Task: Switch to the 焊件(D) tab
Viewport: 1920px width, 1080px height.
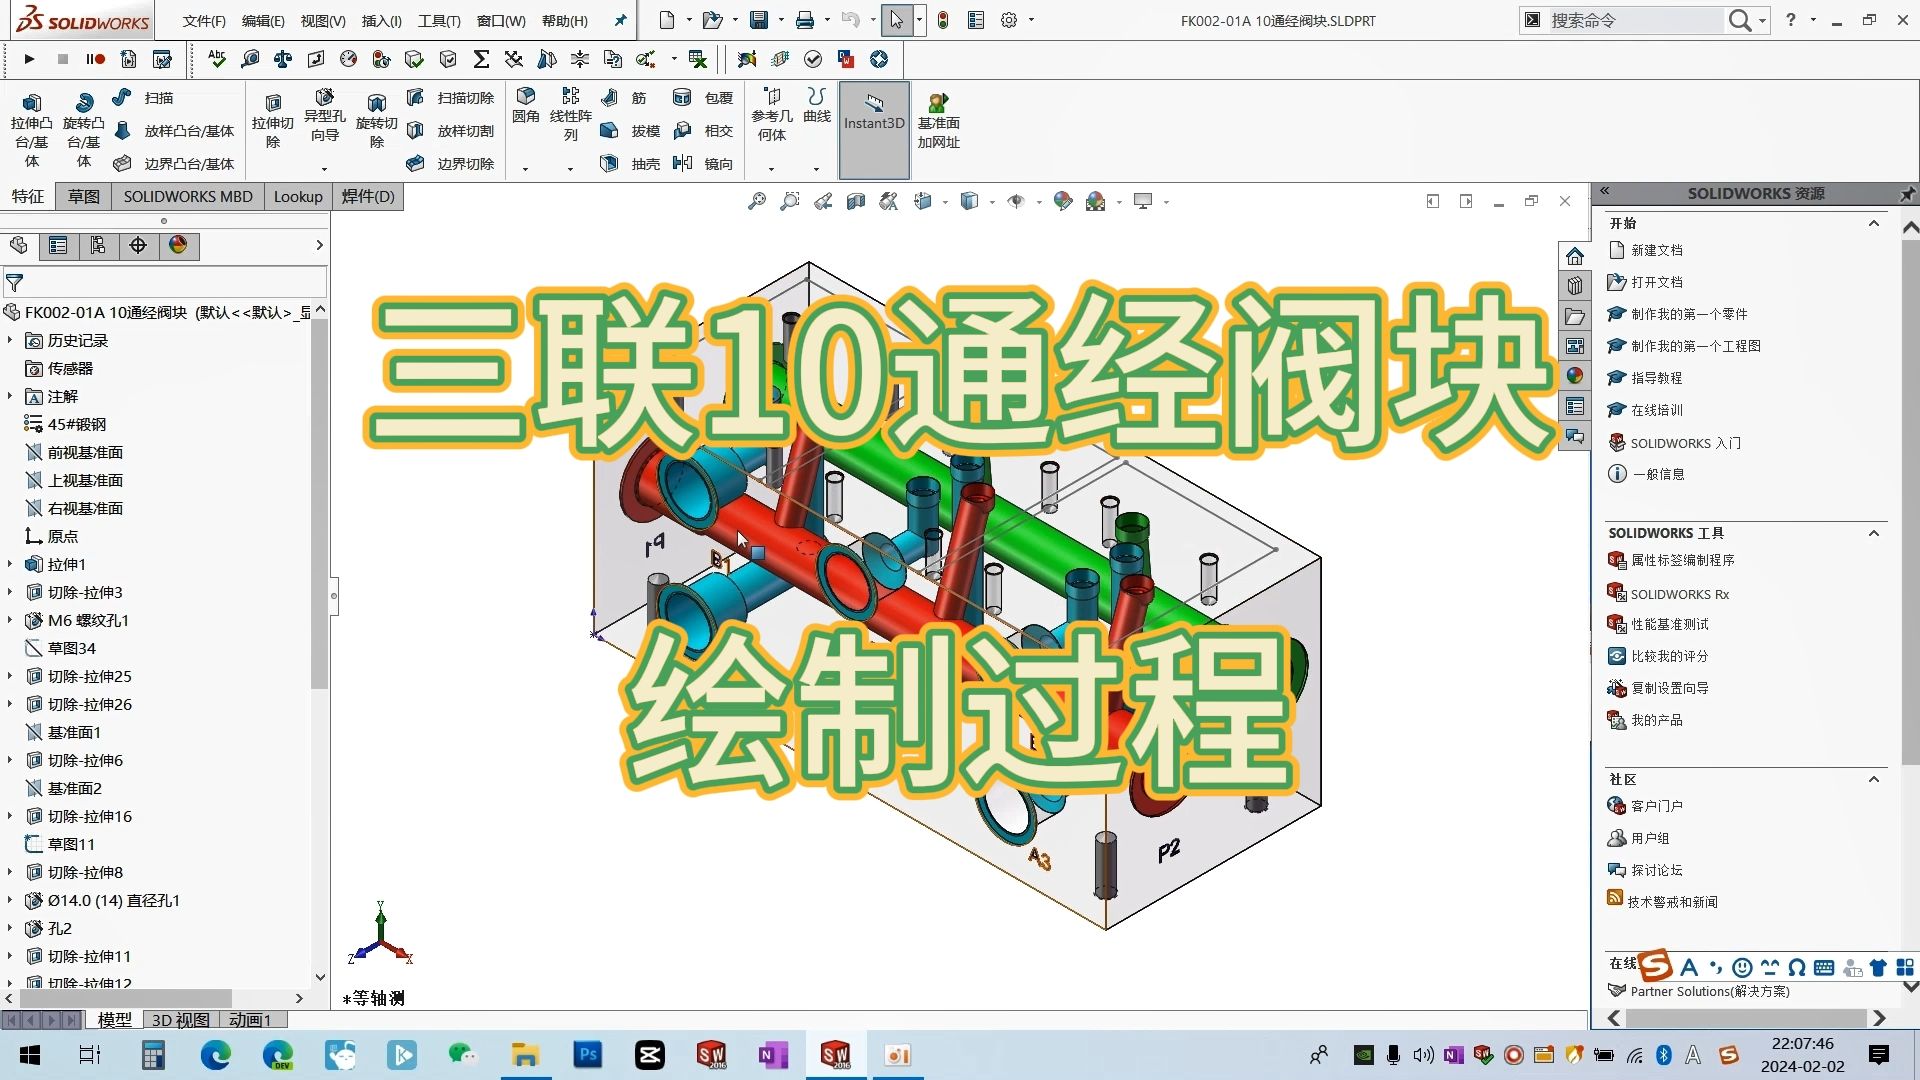Action: (x=368, y=197)
